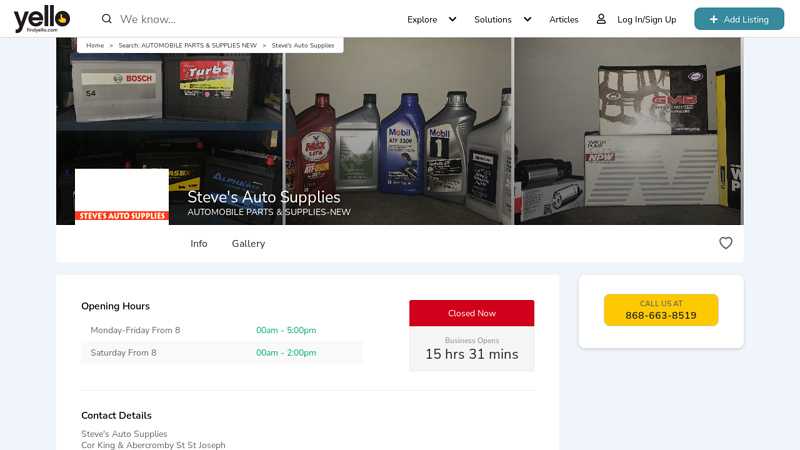Open the motor oil bottles photo
The image size is (800, 450).
pos(398,131)
